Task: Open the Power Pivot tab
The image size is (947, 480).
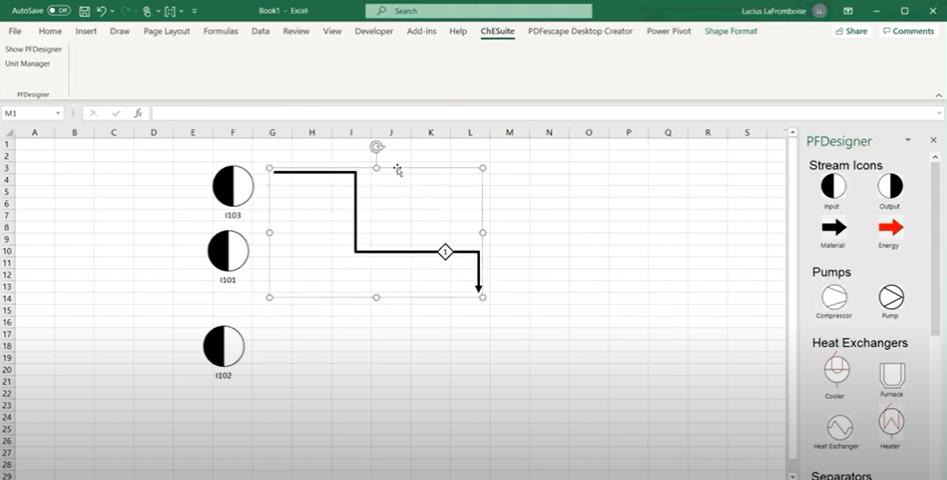Action: (669, 31)
